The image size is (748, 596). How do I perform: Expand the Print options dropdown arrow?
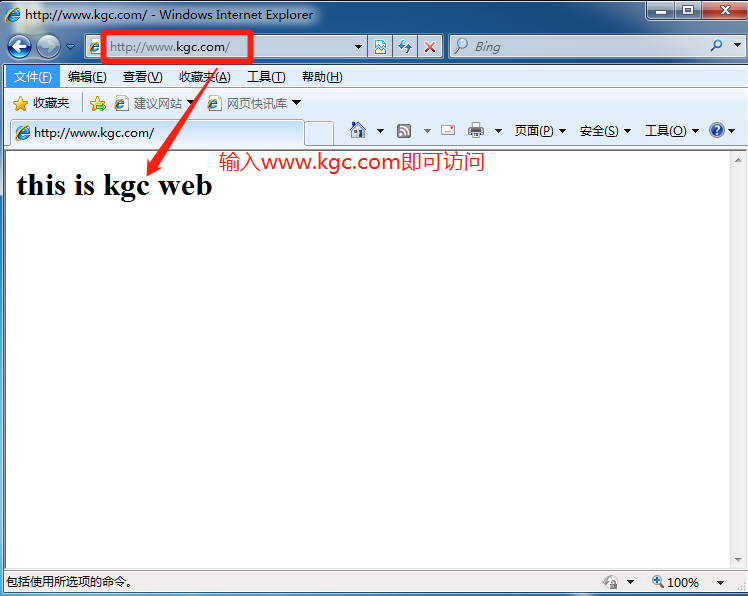click(x=498, y=131)
